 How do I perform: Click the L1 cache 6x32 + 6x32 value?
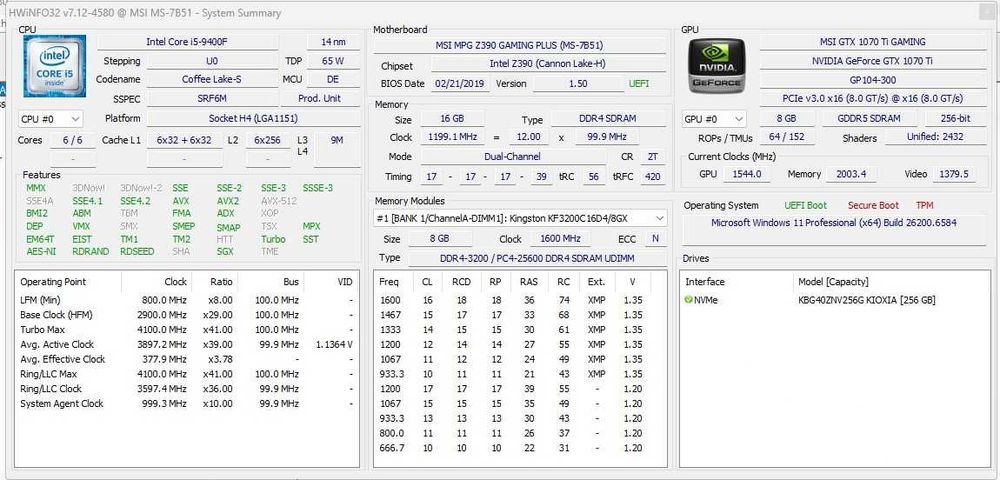coord(184,140)
